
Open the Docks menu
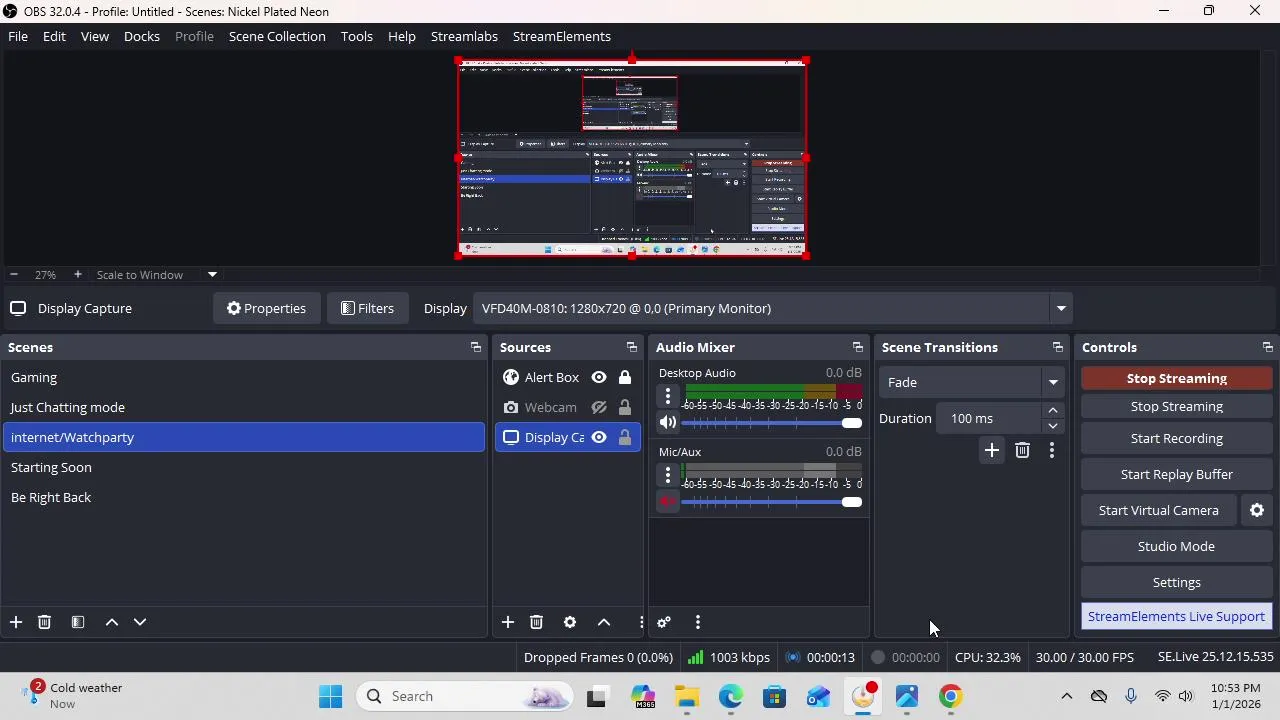tap(142, 36)
